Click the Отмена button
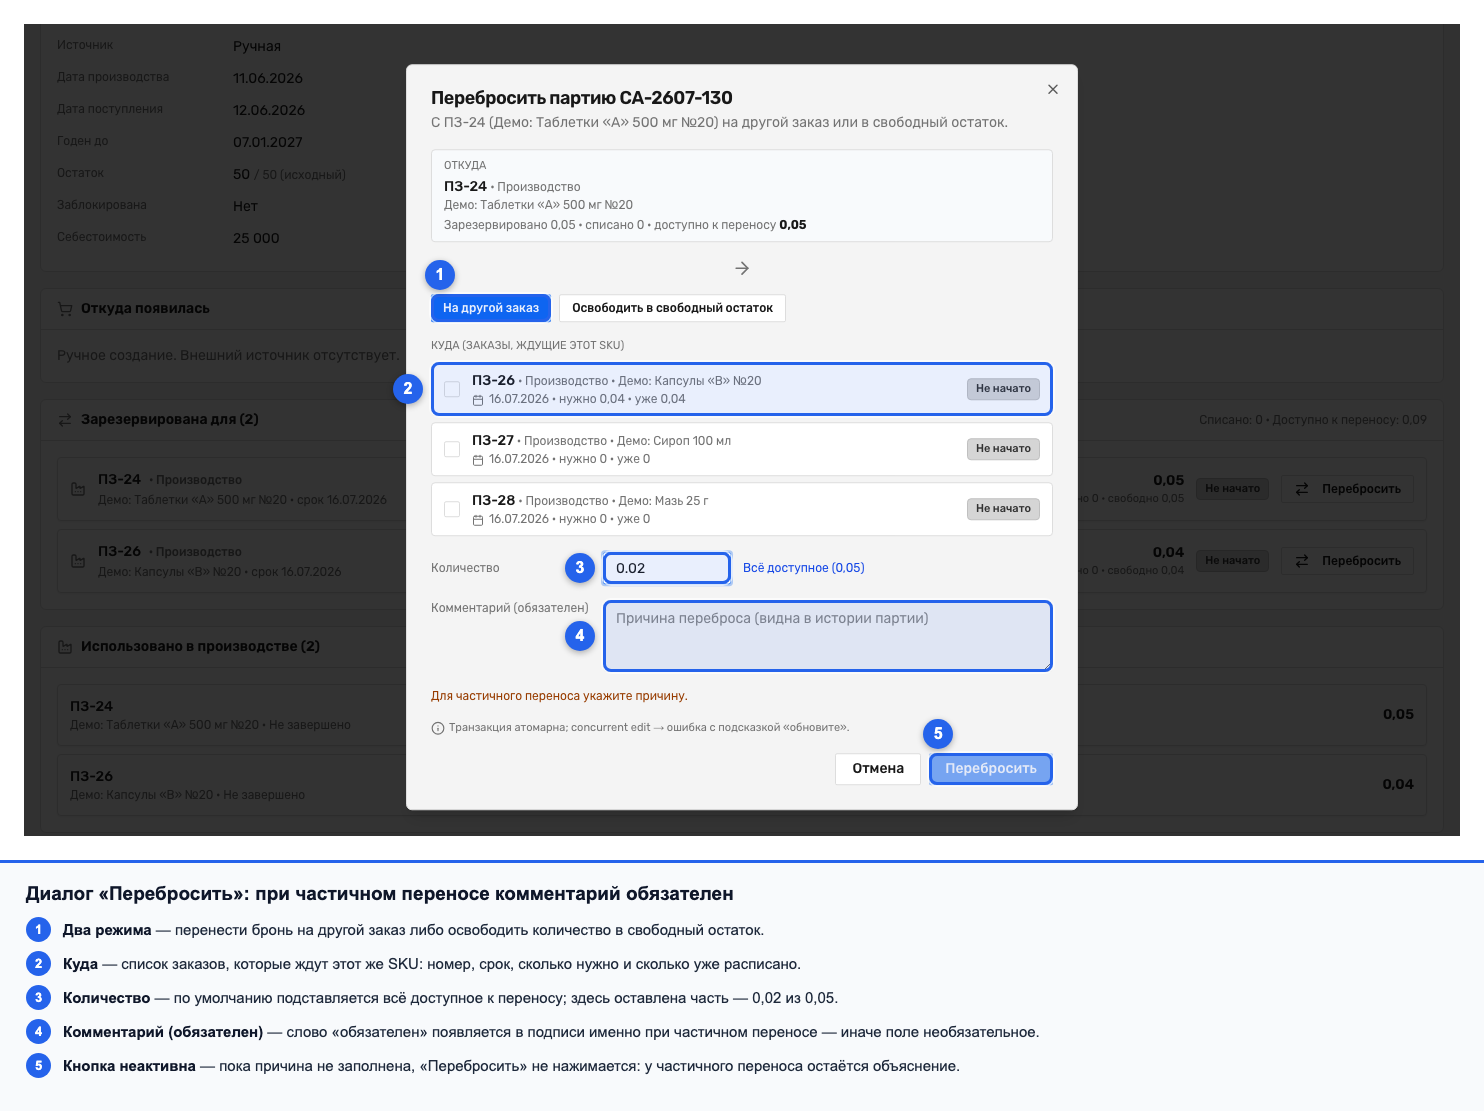The width and height of the screenshot is (1484, 1111). (878, 769)
